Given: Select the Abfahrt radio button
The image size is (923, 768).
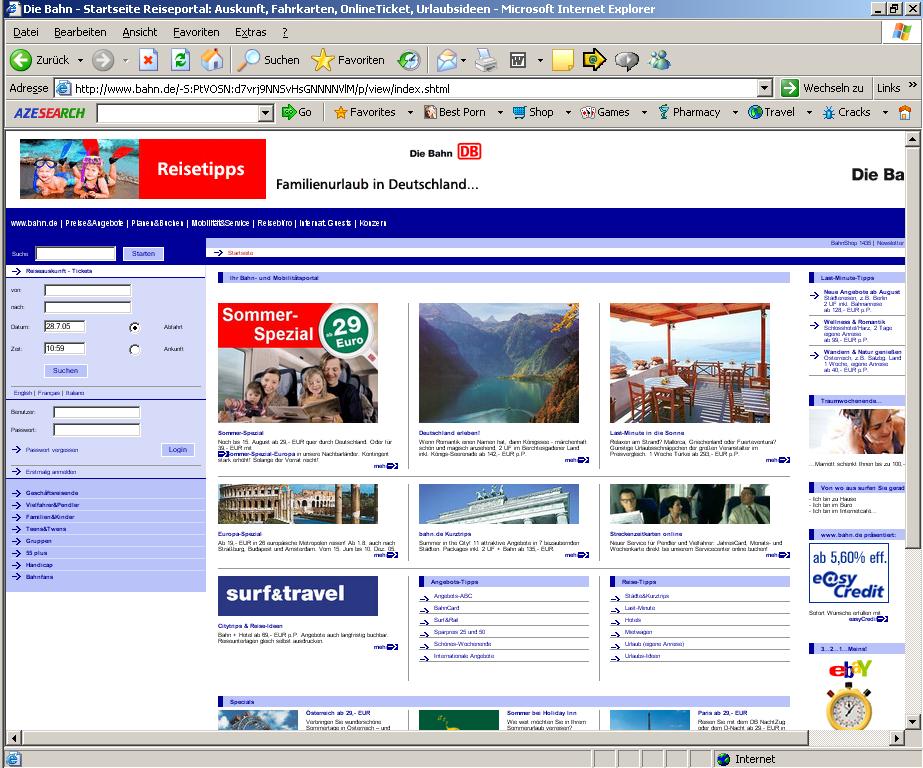Looking at the screenshot, I should pos(135,327).
